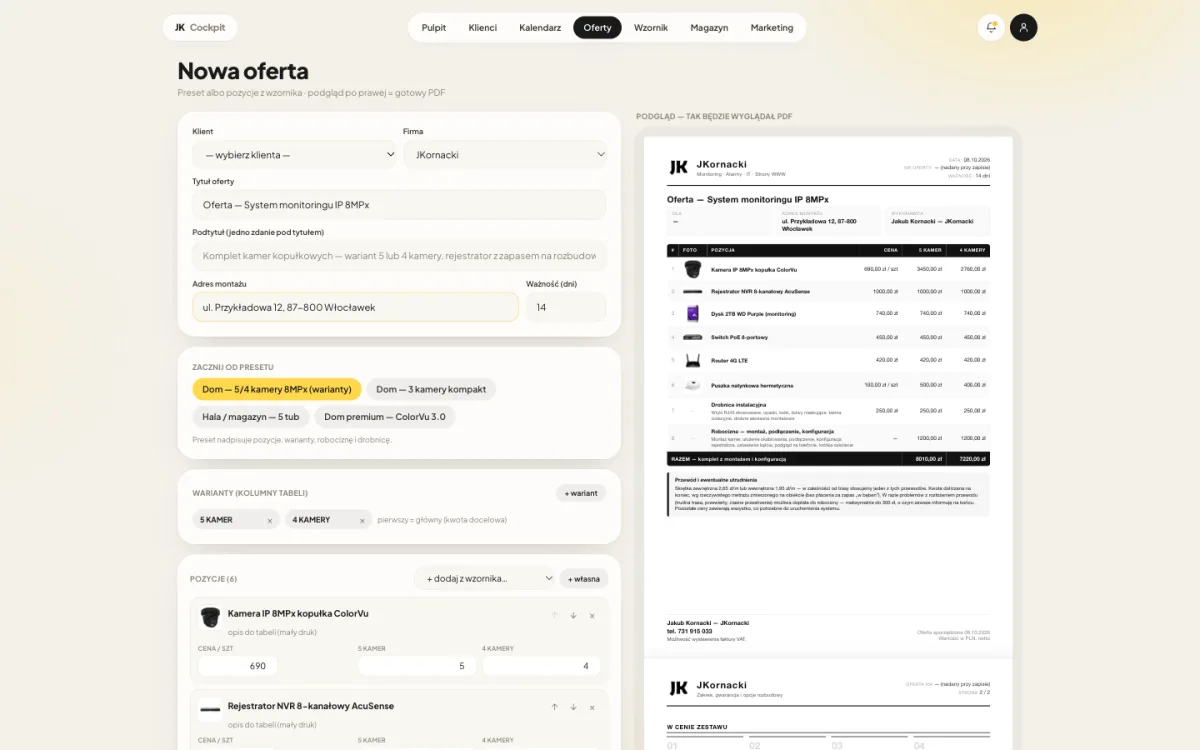Viewport: 1200px width, 750px height.
Task: Focus the Adres montażu field
Action: 355,307
